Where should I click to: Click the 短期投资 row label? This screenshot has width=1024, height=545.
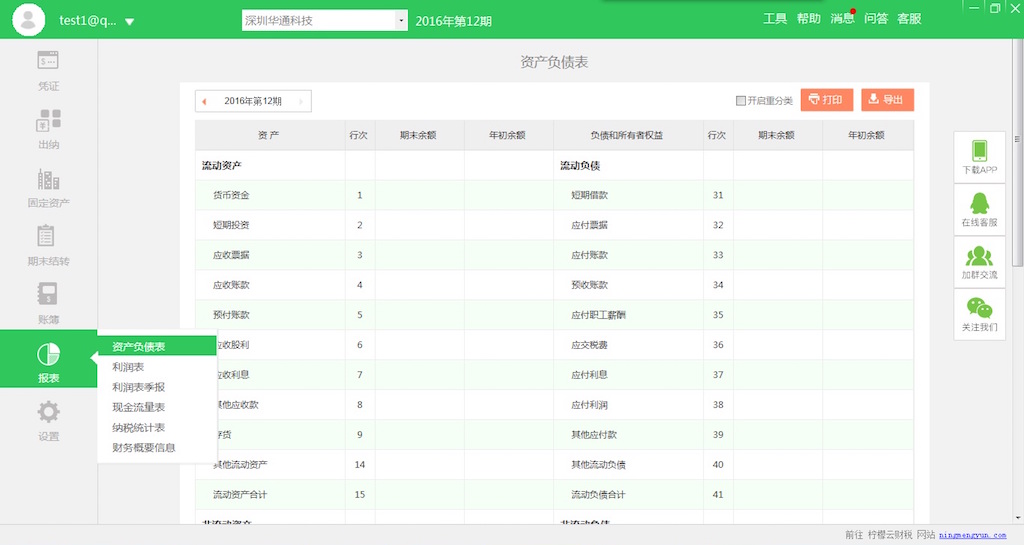(231, 225)
